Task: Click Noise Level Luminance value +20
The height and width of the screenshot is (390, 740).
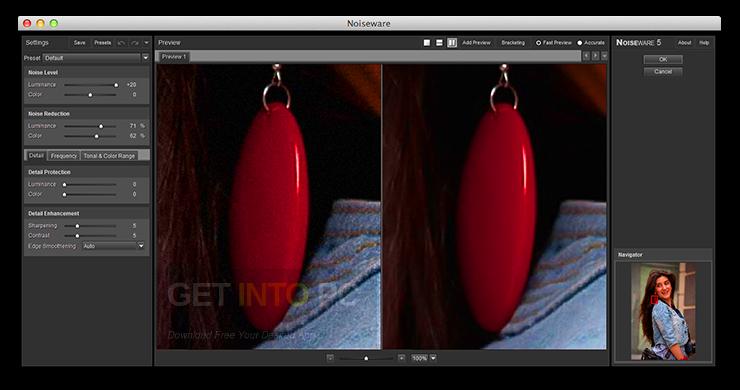Action: click(x=131, y=85)
